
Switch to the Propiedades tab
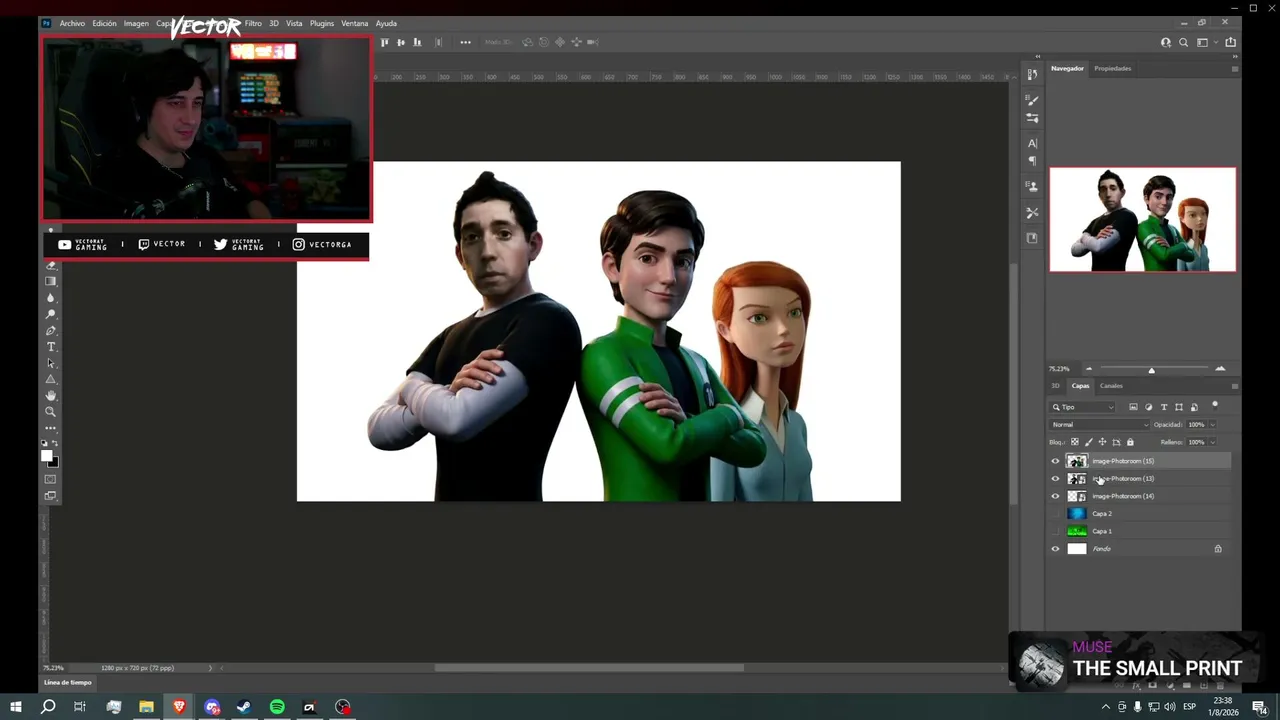click(x=1113, y=69)
